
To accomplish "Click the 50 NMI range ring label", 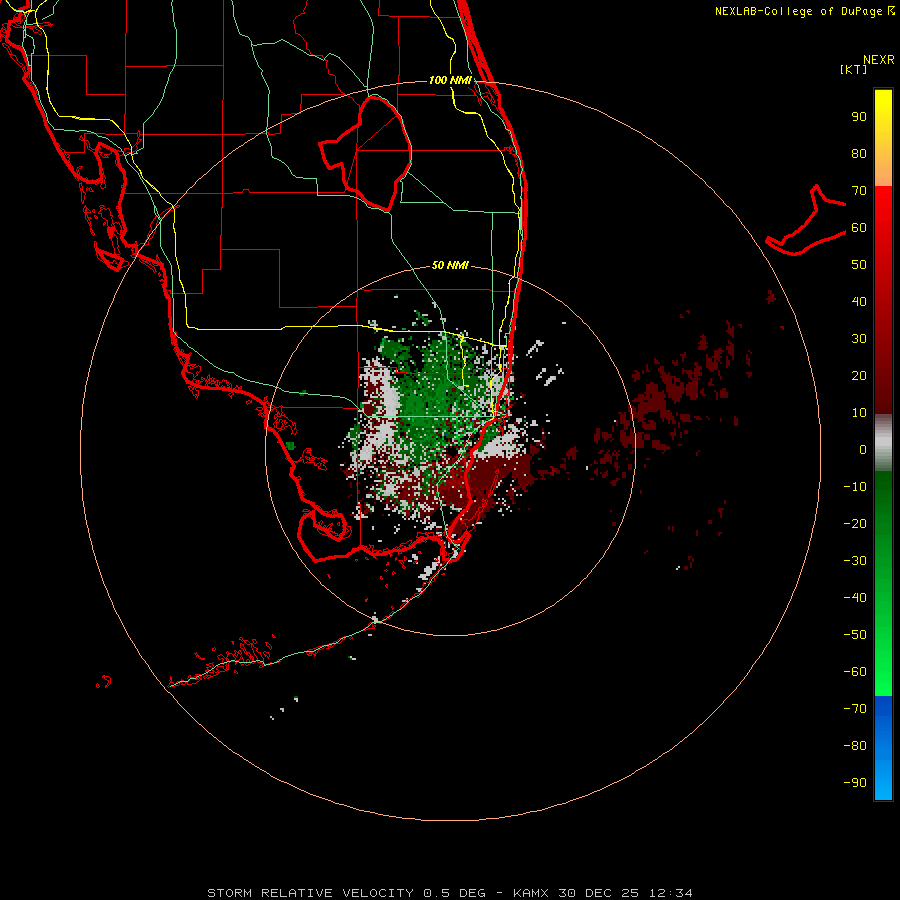I will coord(450,265).
